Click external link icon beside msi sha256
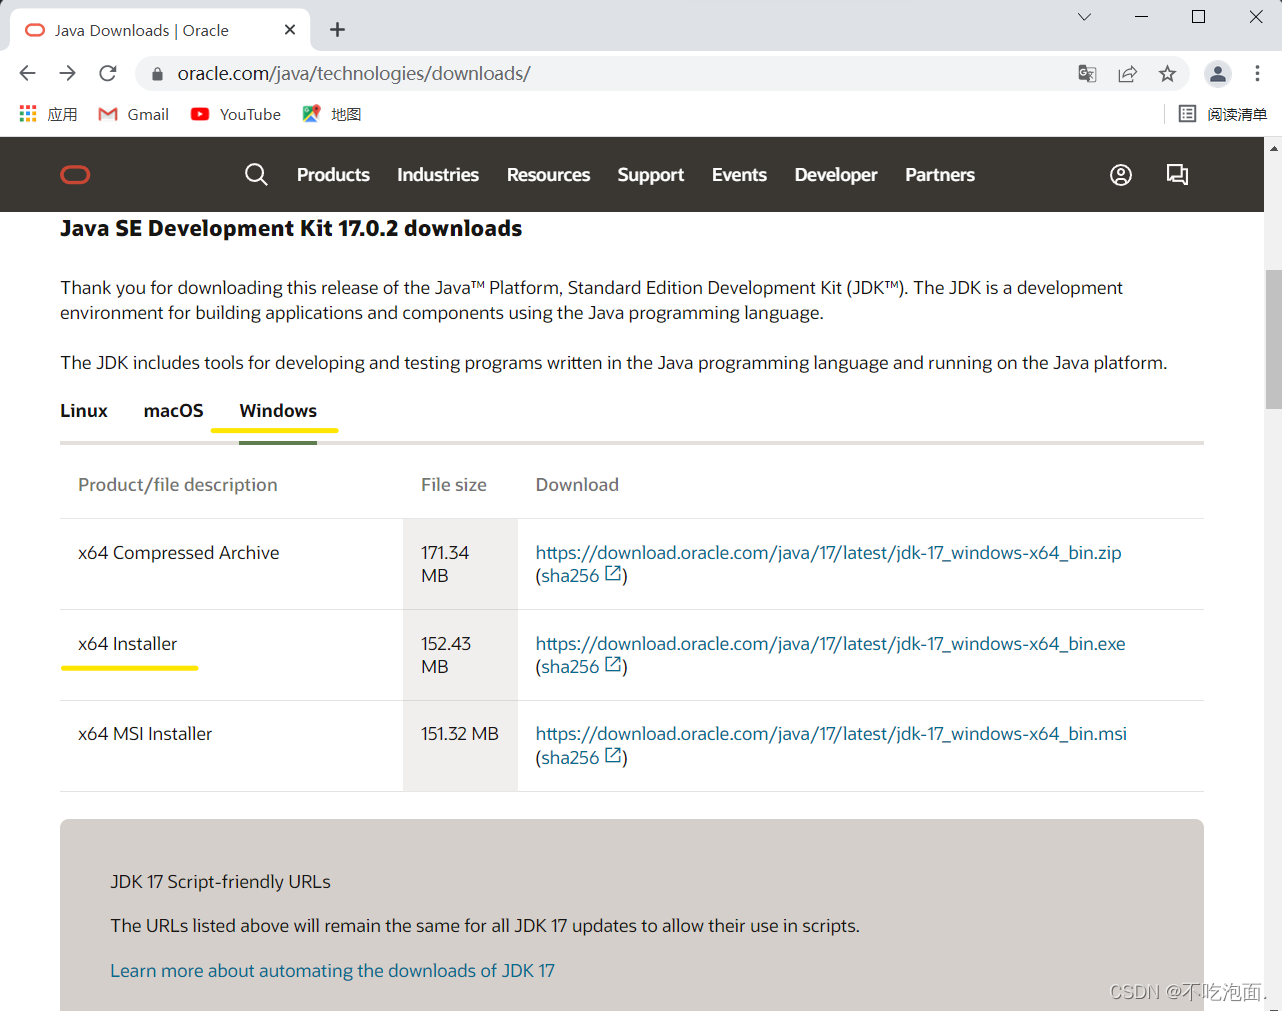The height and width of the screenshot is (1011, 1282). pos(613,756)
